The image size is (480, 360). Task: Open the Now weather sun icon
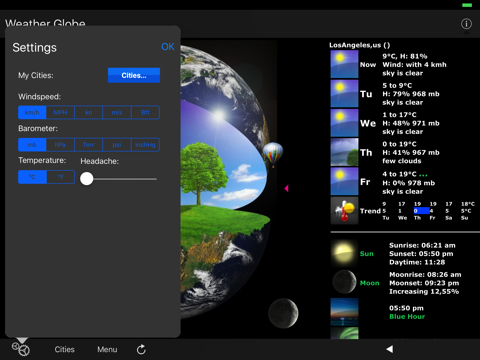(x=344, y=64)
